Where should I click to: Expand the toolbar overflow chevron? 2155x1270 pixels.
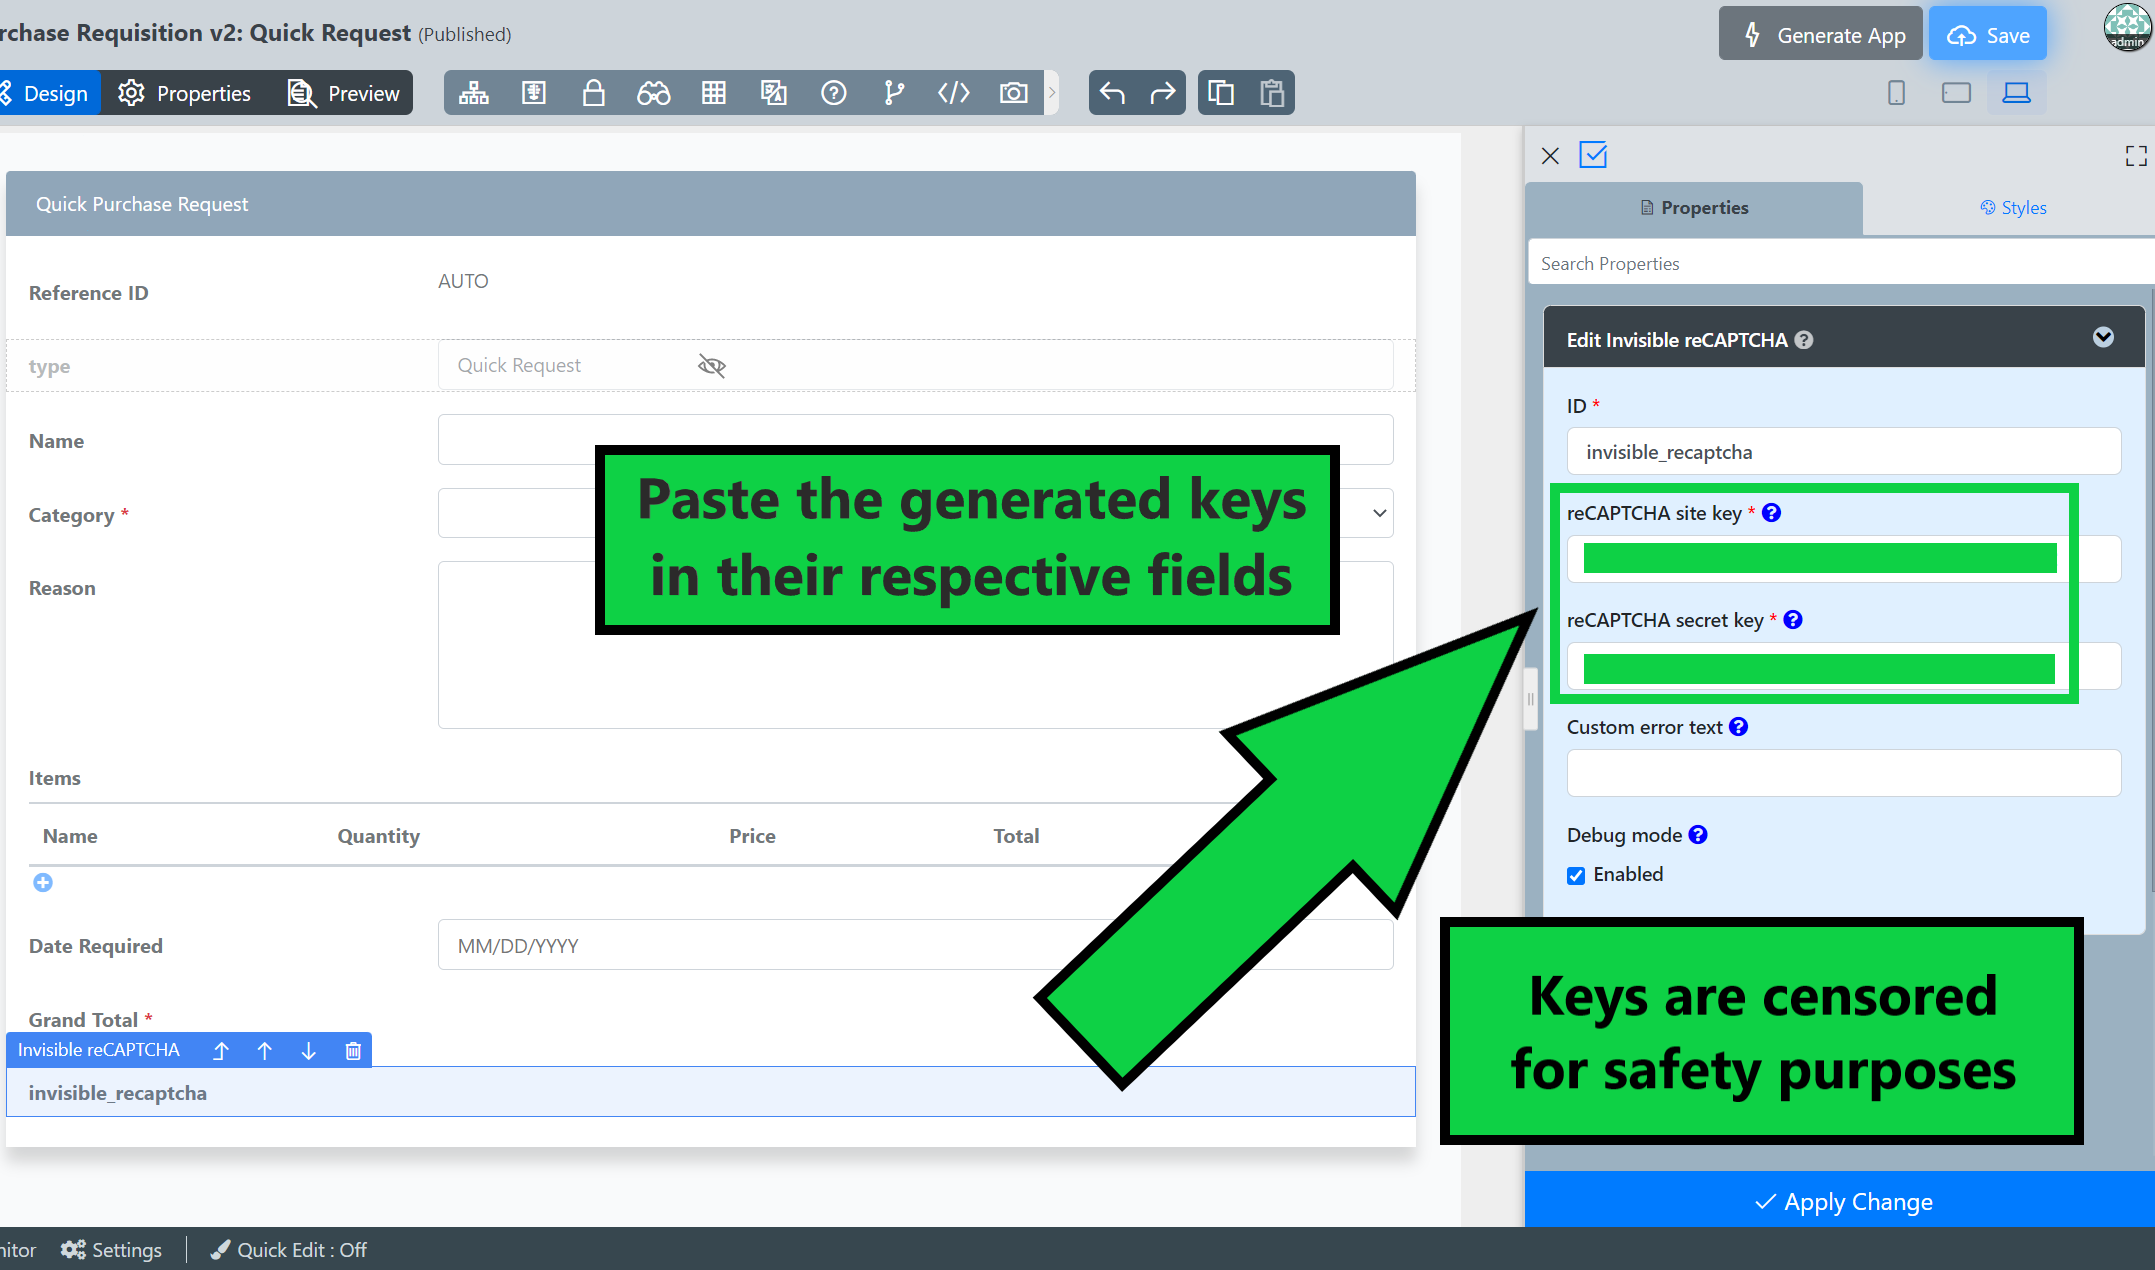(x=1052, y=93)
